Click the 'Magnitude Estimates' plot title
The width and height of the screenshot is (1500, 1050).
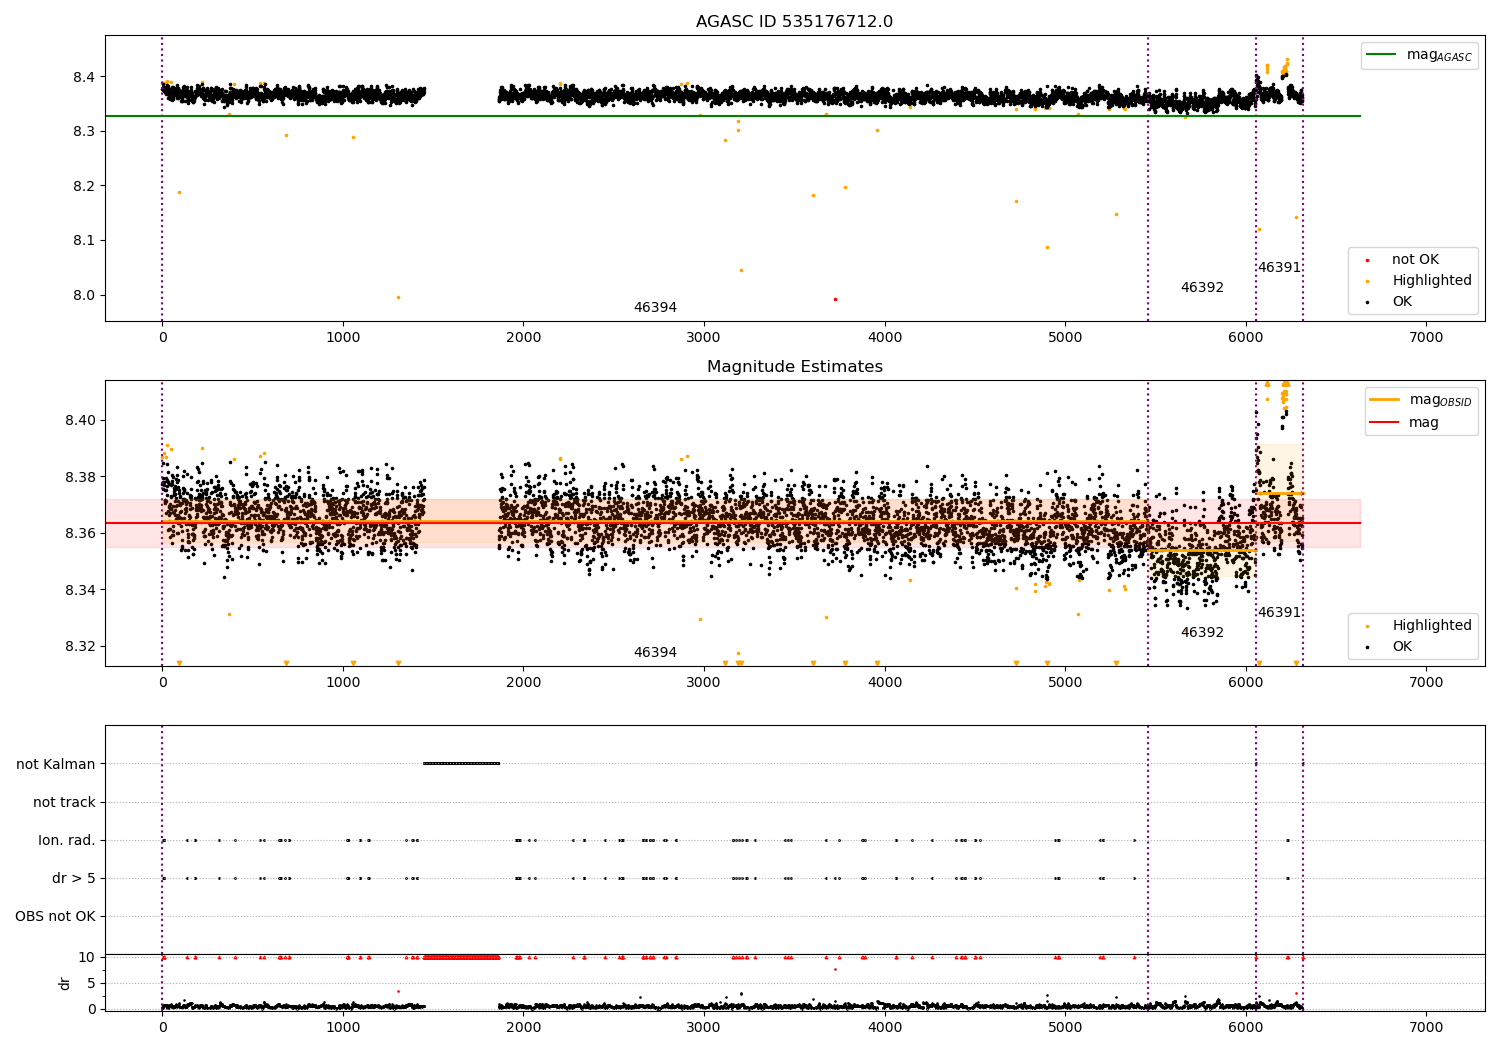(x=794, y=367)
